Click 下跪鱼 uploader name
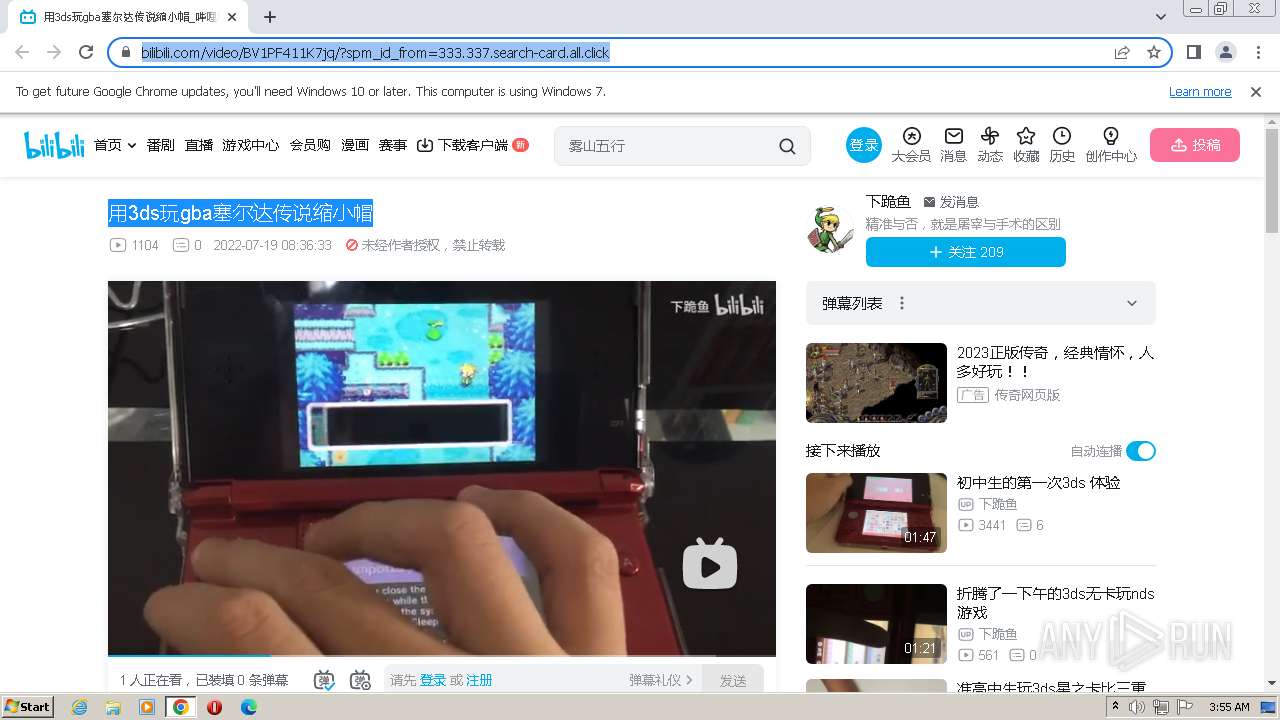The height and width of the screenshot is (720, 1280). (x=888, y=202)
